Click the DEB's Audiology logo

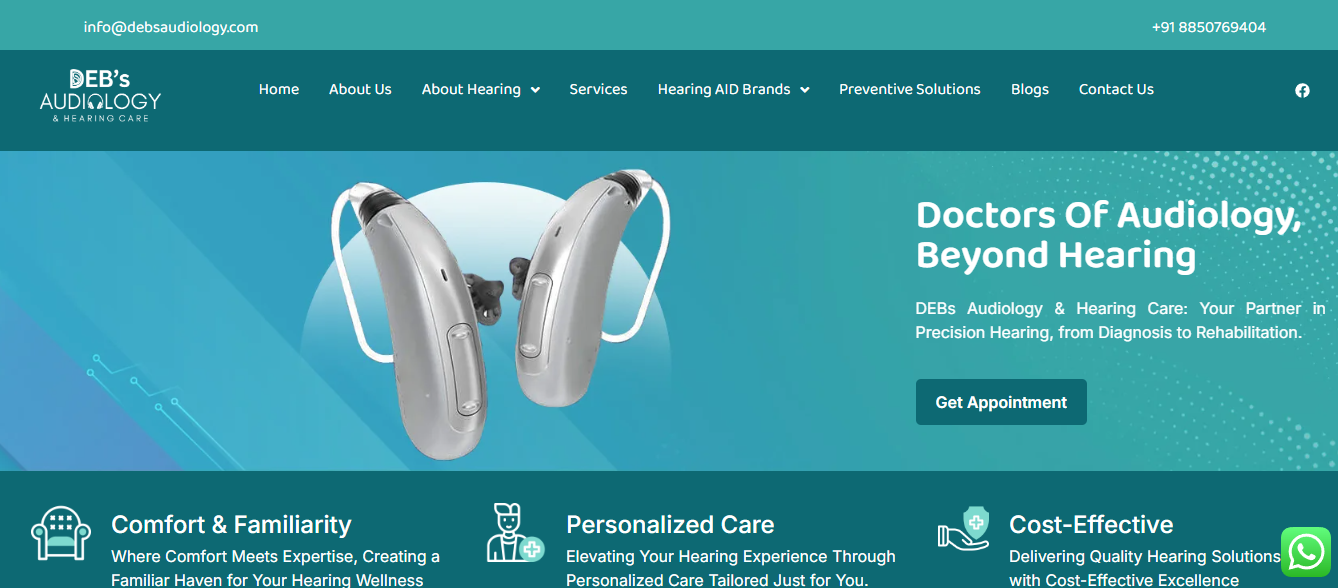[x=100, y=95]
